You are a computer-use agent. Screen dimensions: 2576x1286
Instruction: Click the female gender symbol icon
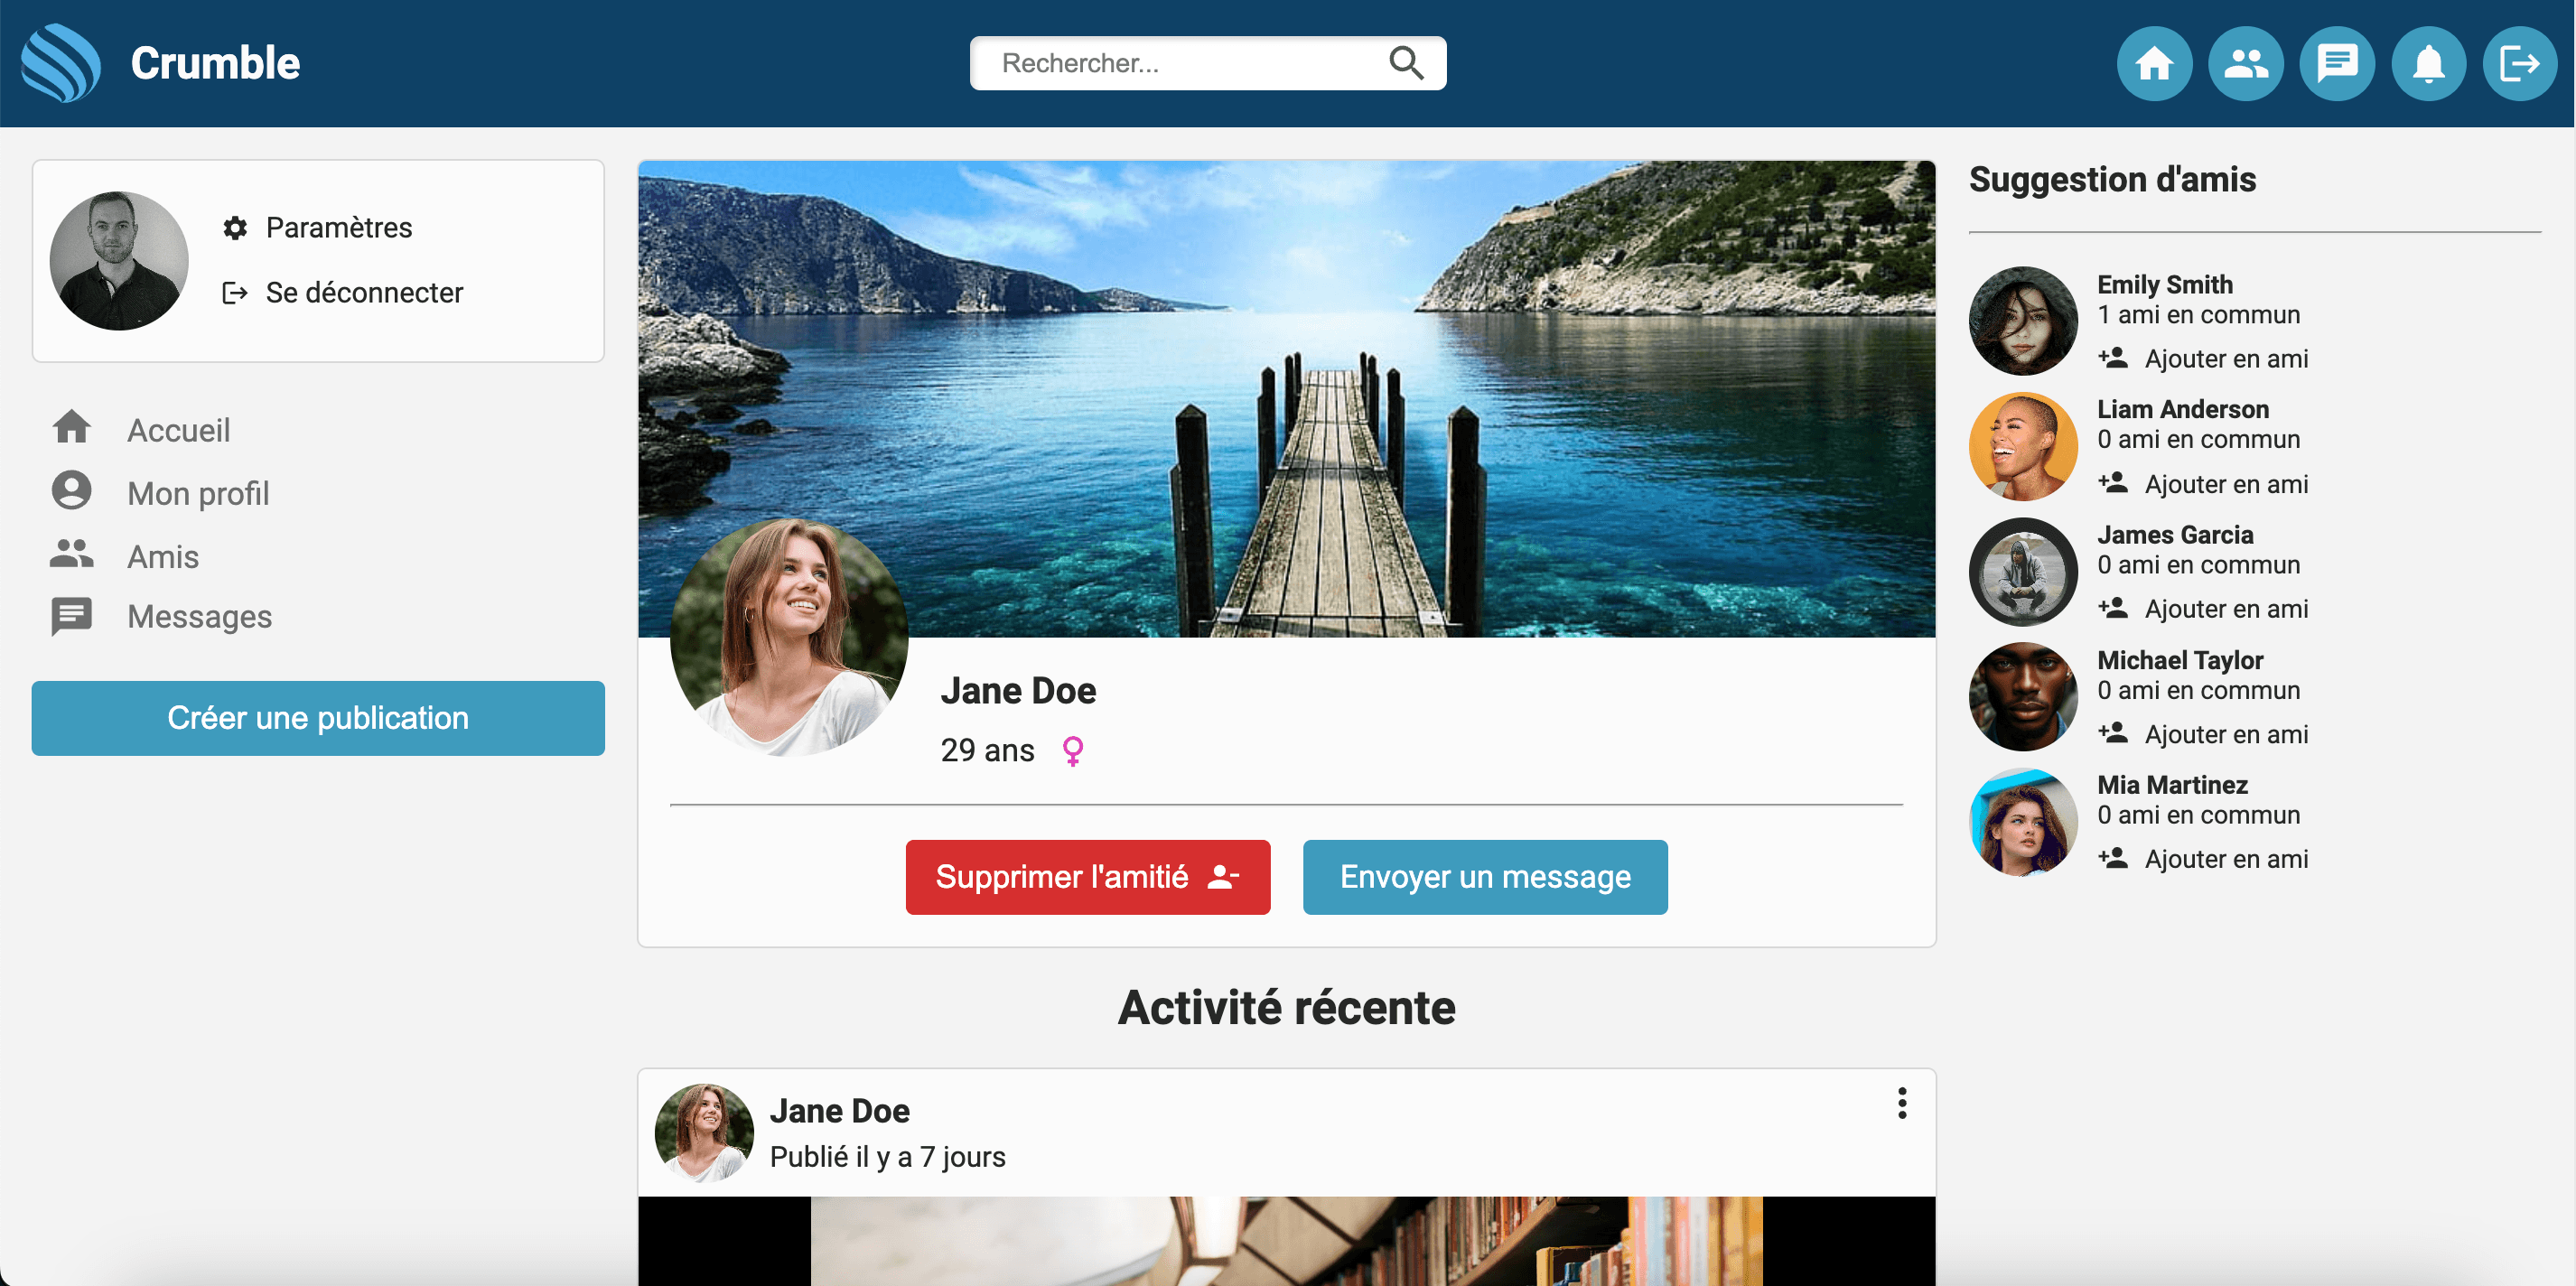[x=1072, y=750]
